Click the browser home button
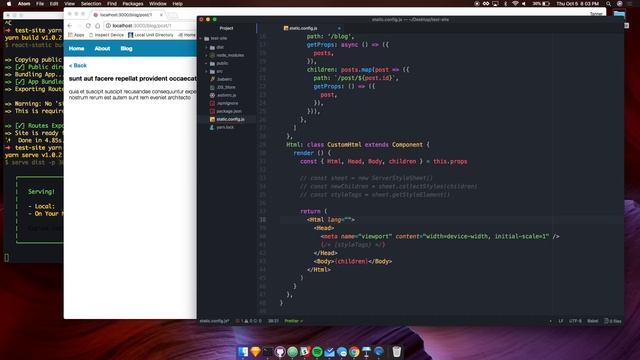 pyautogui.click(x=98, y=25)
